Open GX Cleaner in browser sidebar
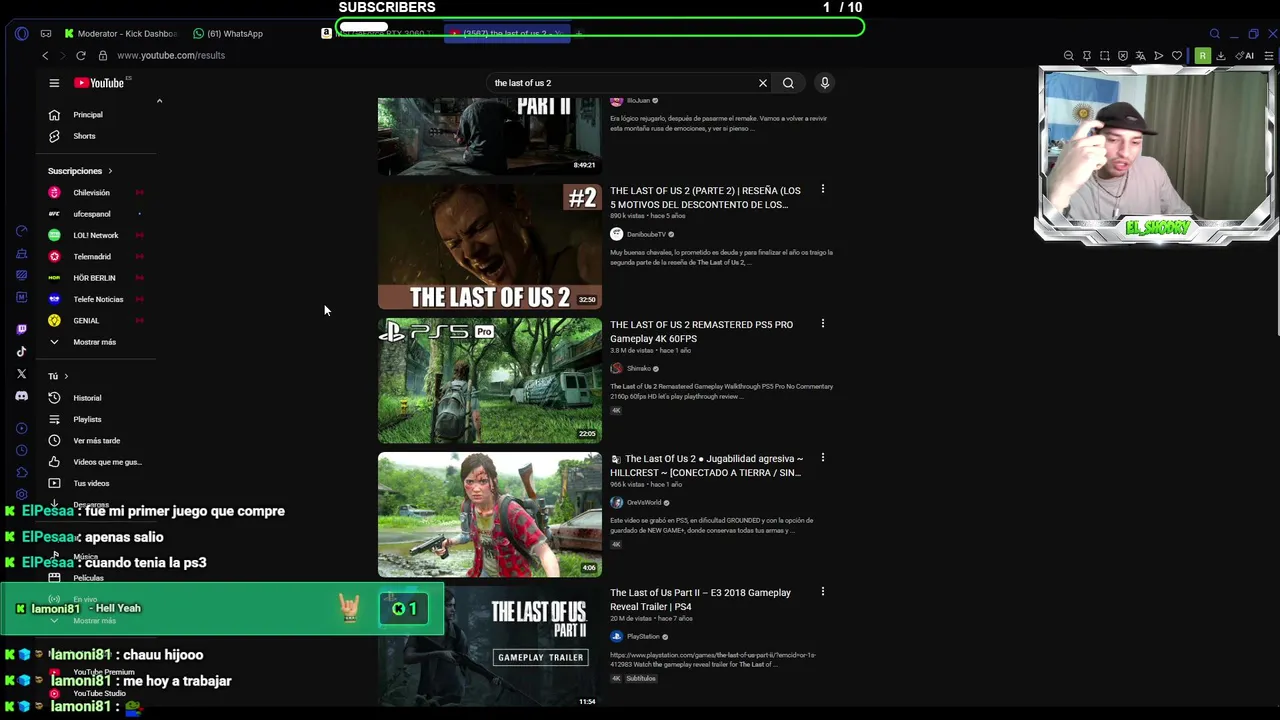1280x720 pixels. (x=21, y=254)
